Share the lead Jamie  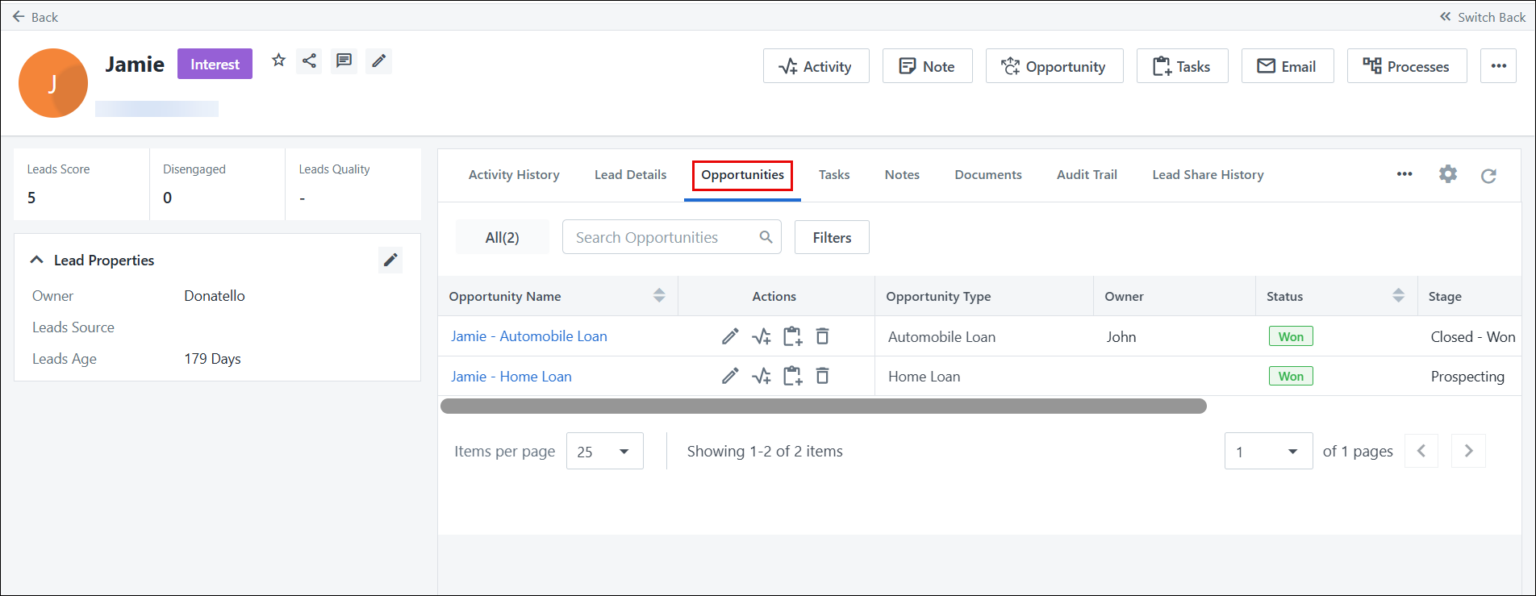click(309, 60)
